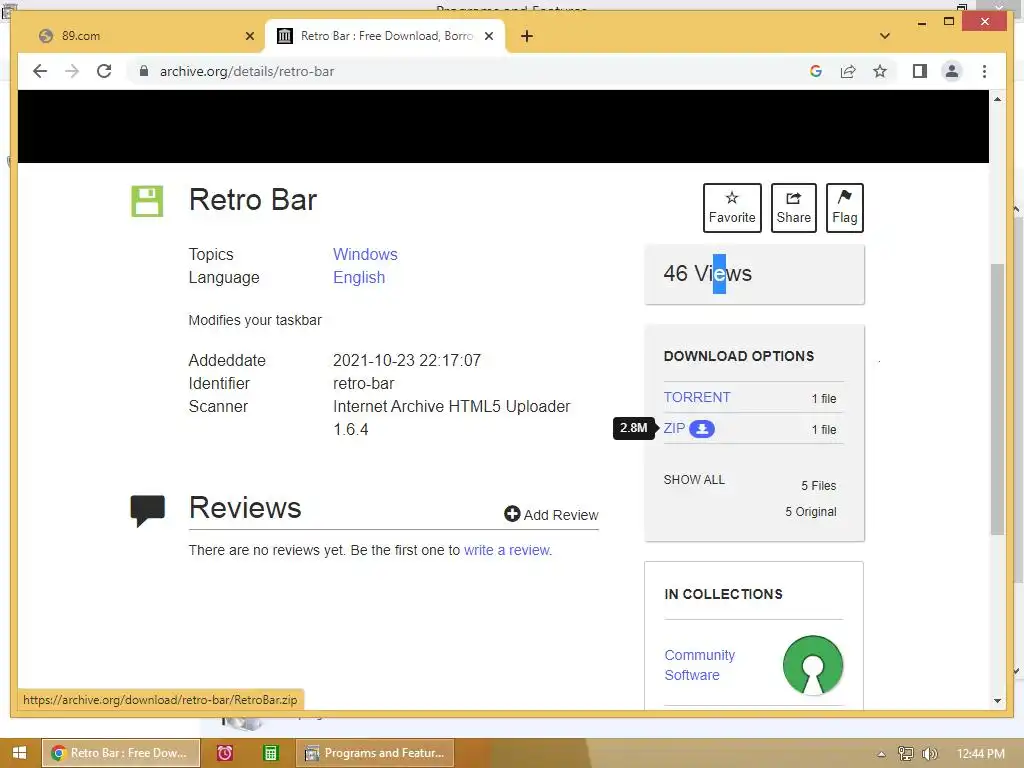Open the English language link
1024x768 pixels.
(x=359, y=278)
